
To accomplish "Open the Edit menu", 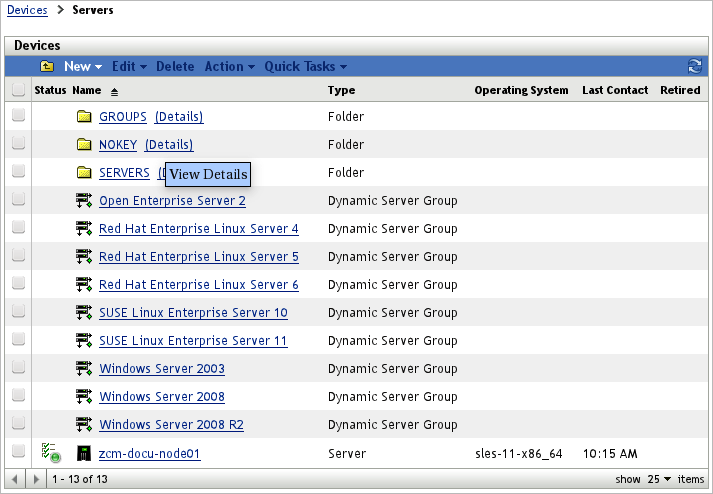I will pos(129,67).
